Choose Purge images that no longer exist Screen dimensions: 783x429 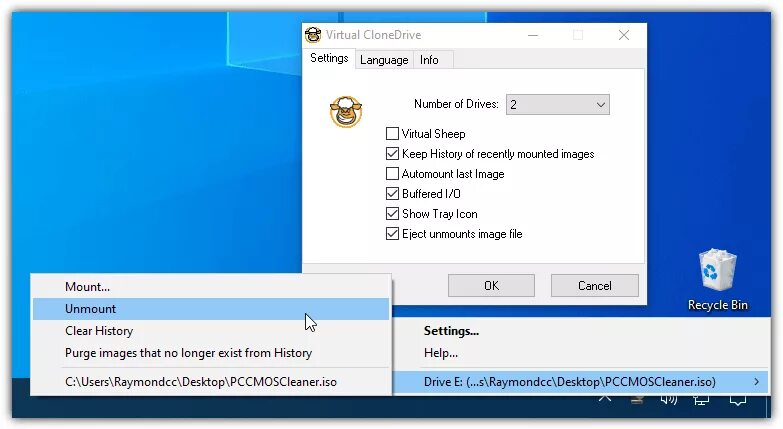click(x=211, y=353)
